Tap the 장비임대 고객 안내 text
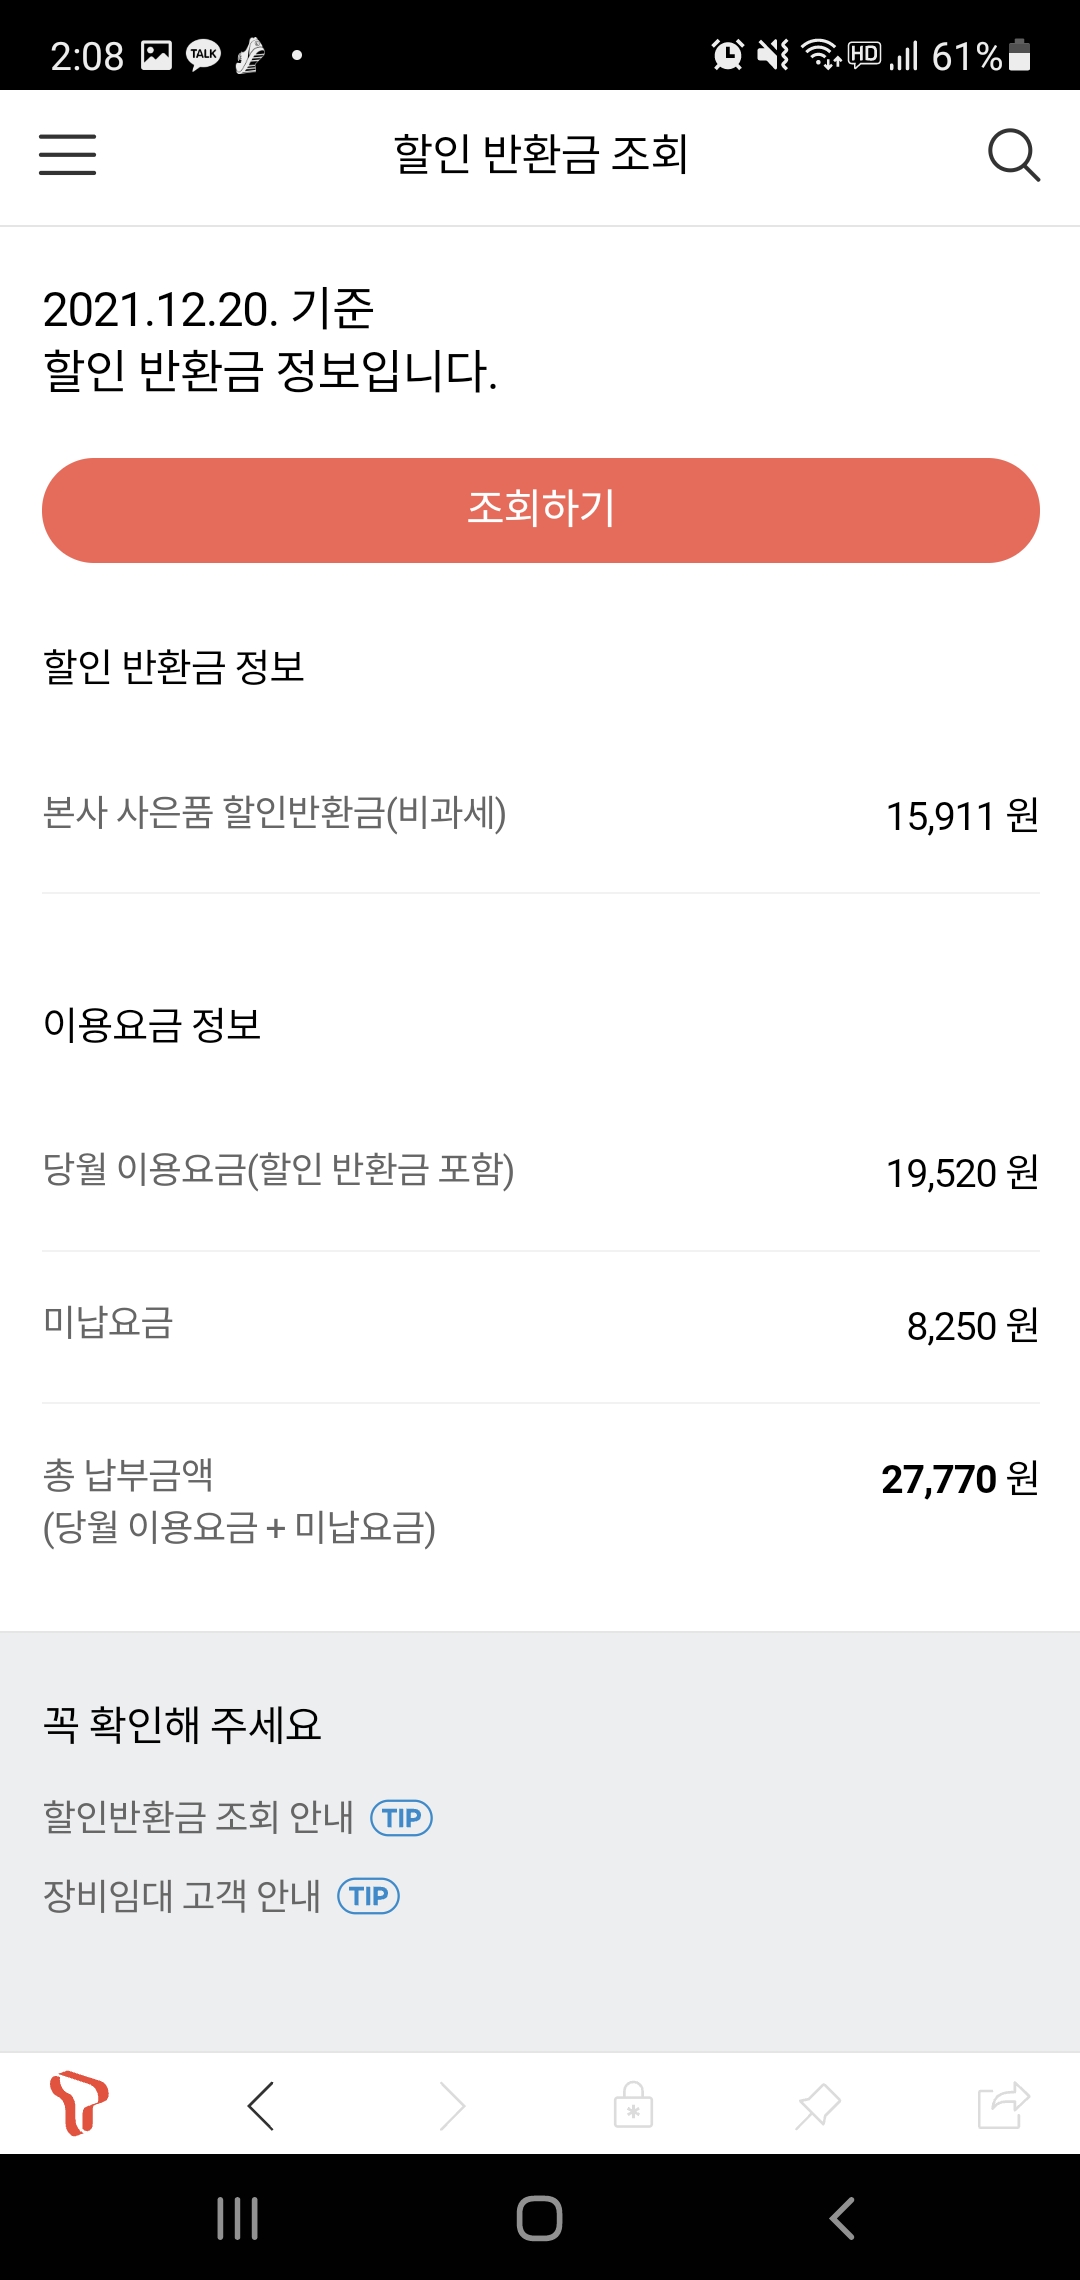 [x=182, y=1895]
